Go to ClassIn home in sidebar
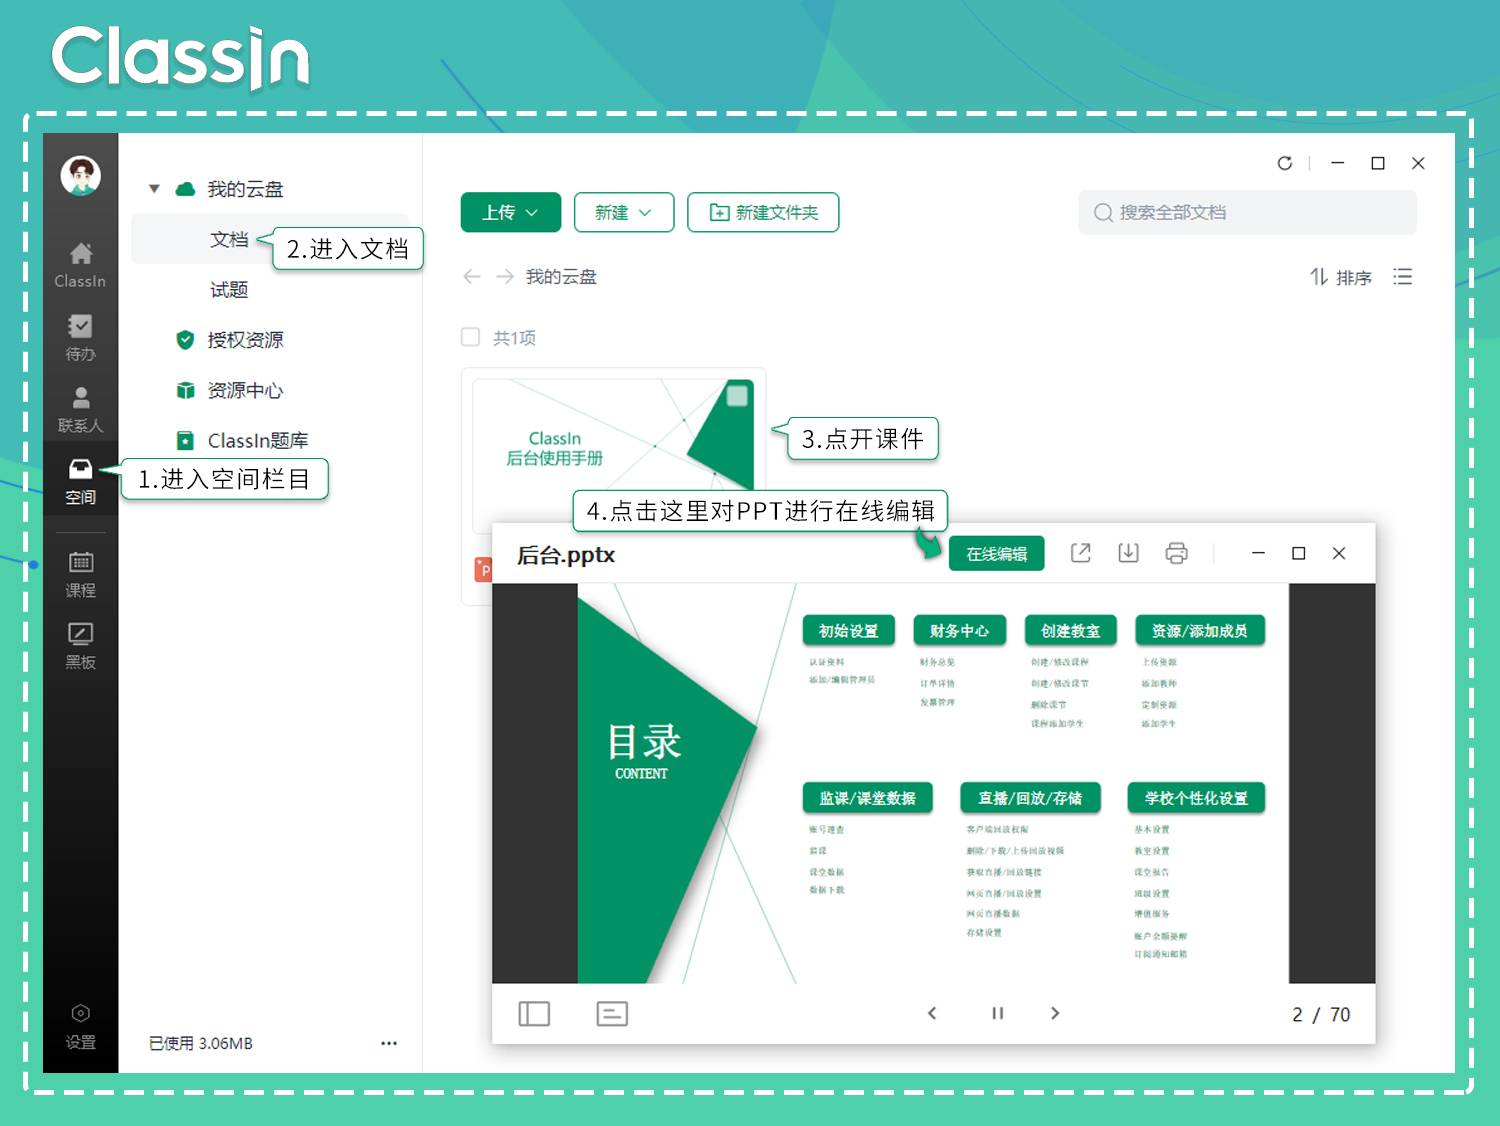This screenshot has height=1126, width=1500. click(80, 265)
